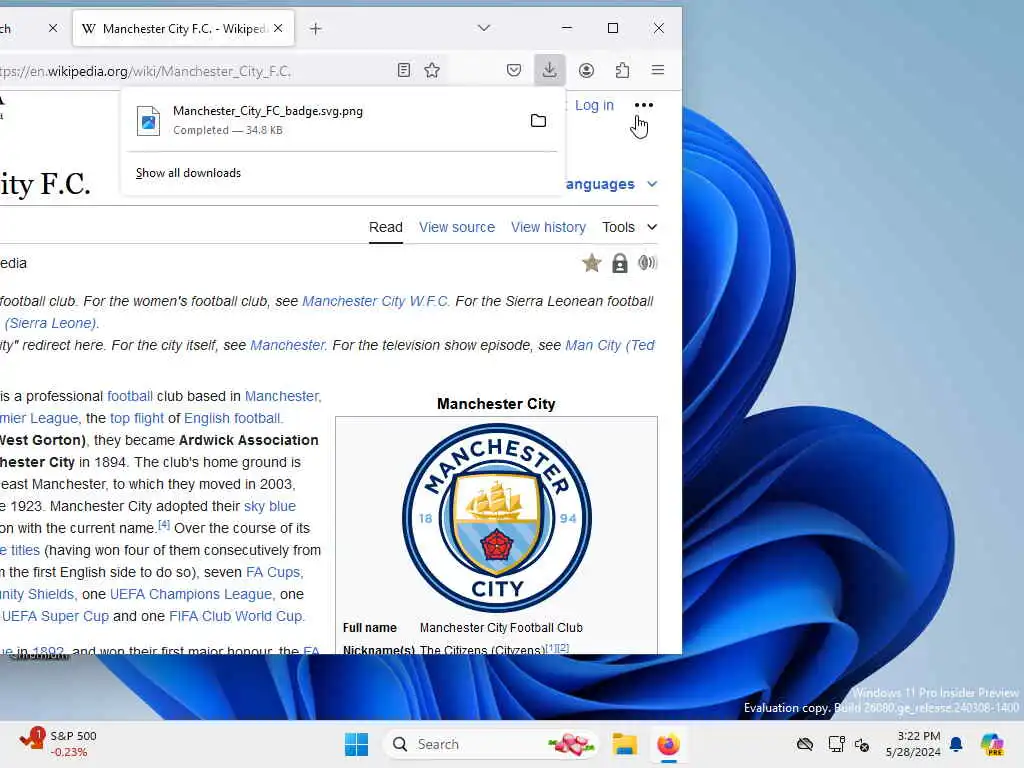Open Manchester City W.F.C. link

tap(376, 301)
